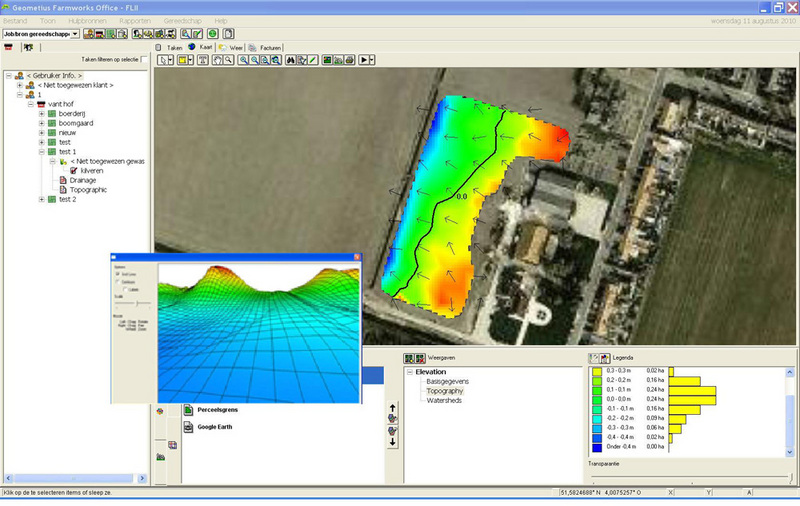Screen dimensions: 800x506
Task: Open the Drainage item in tree
Action: click(83, 180)
